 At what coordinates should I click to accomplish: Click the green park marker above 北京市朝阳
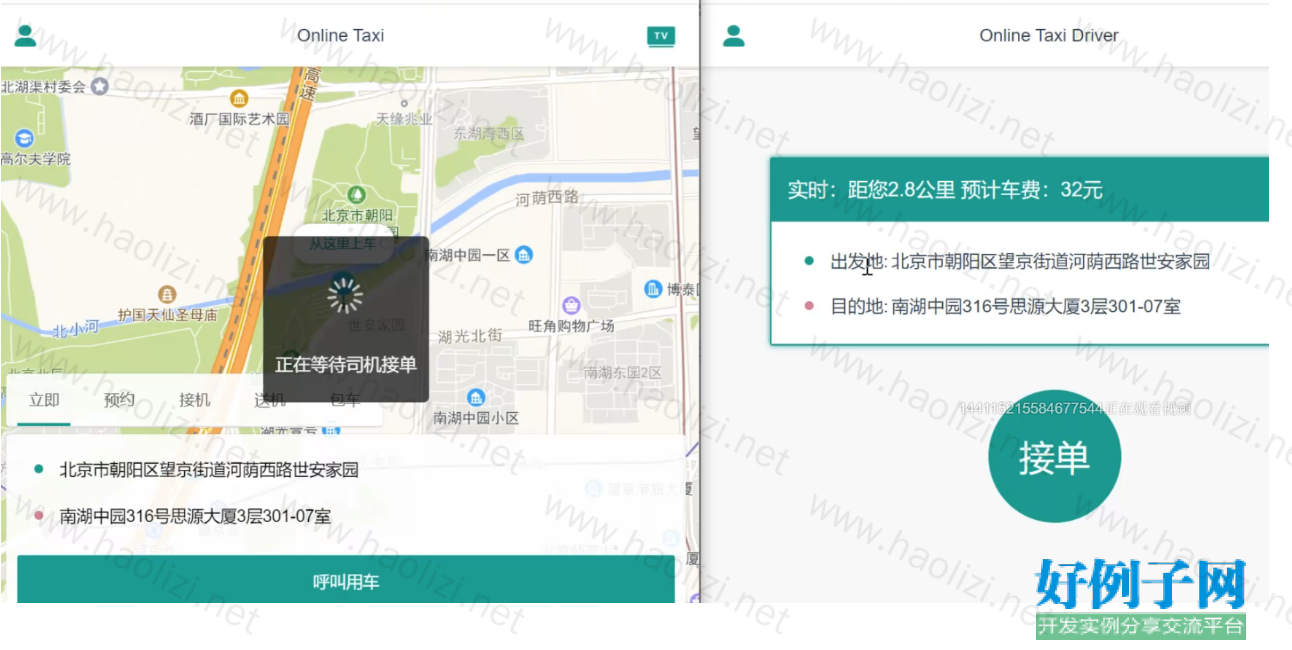pyautogui.click(x=354, y=194)
